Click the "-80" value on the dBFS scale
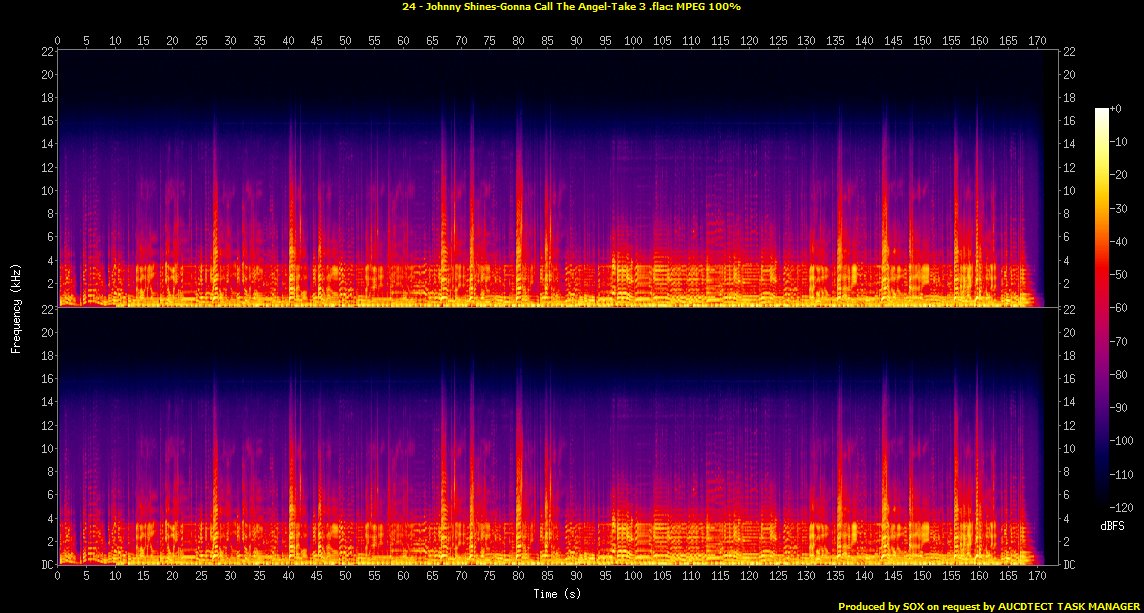Viewport: 1144px width, 613px height. coord(1118,374)
